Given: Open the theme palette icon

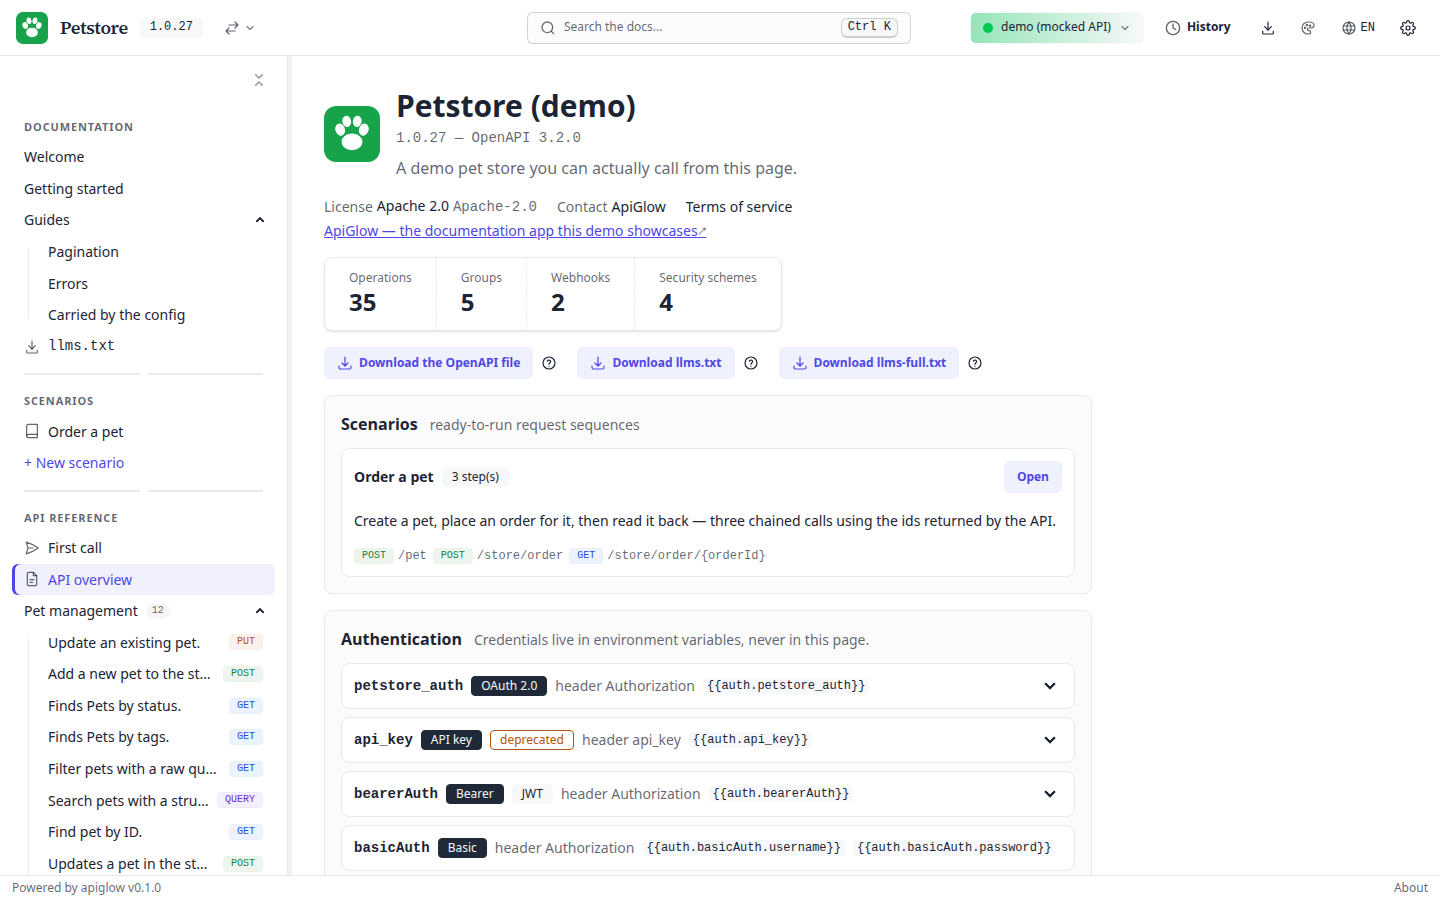Looking at the screenshot, I should (1308, 28).
